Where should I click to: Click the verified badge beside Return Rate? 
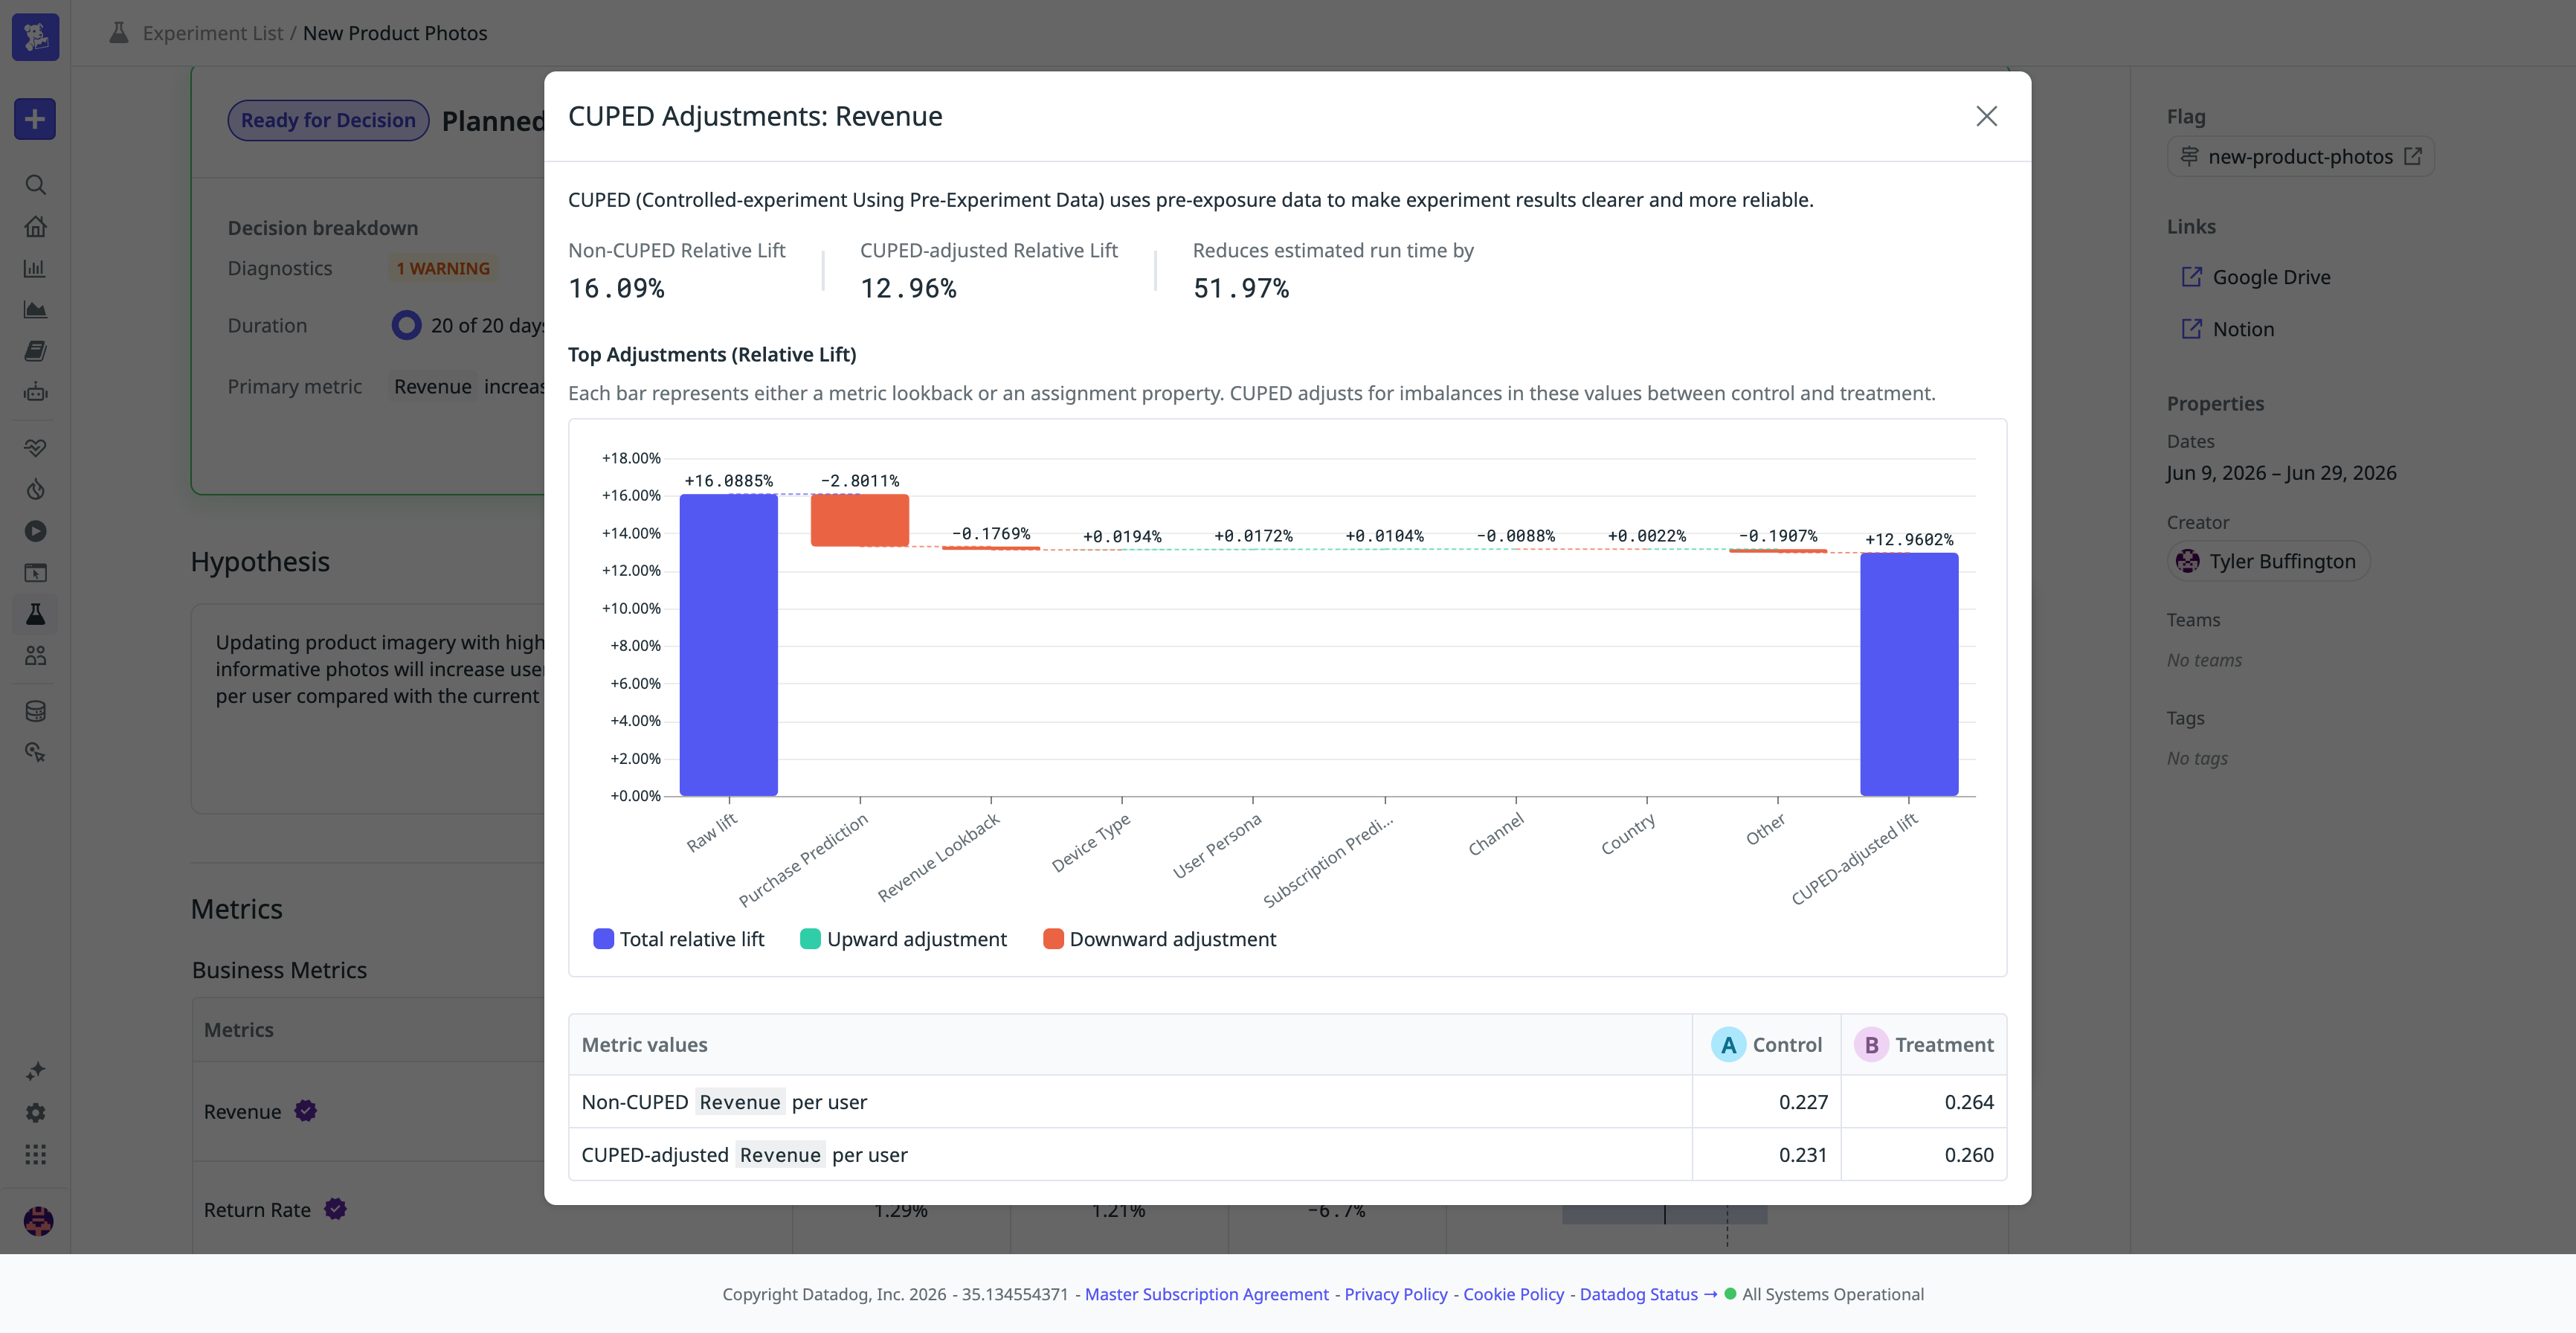(x=336, y=1208)
